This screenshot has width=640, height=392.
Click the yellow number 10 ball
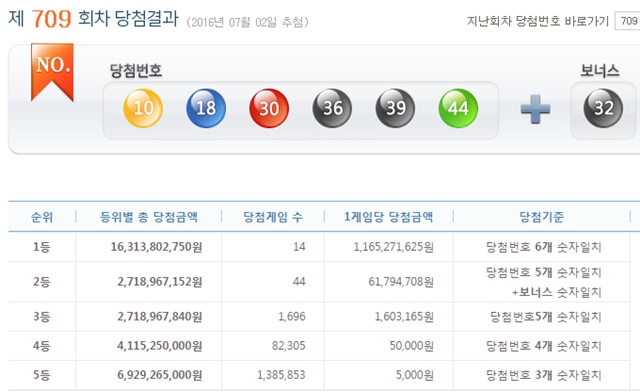tap(143, 108)
